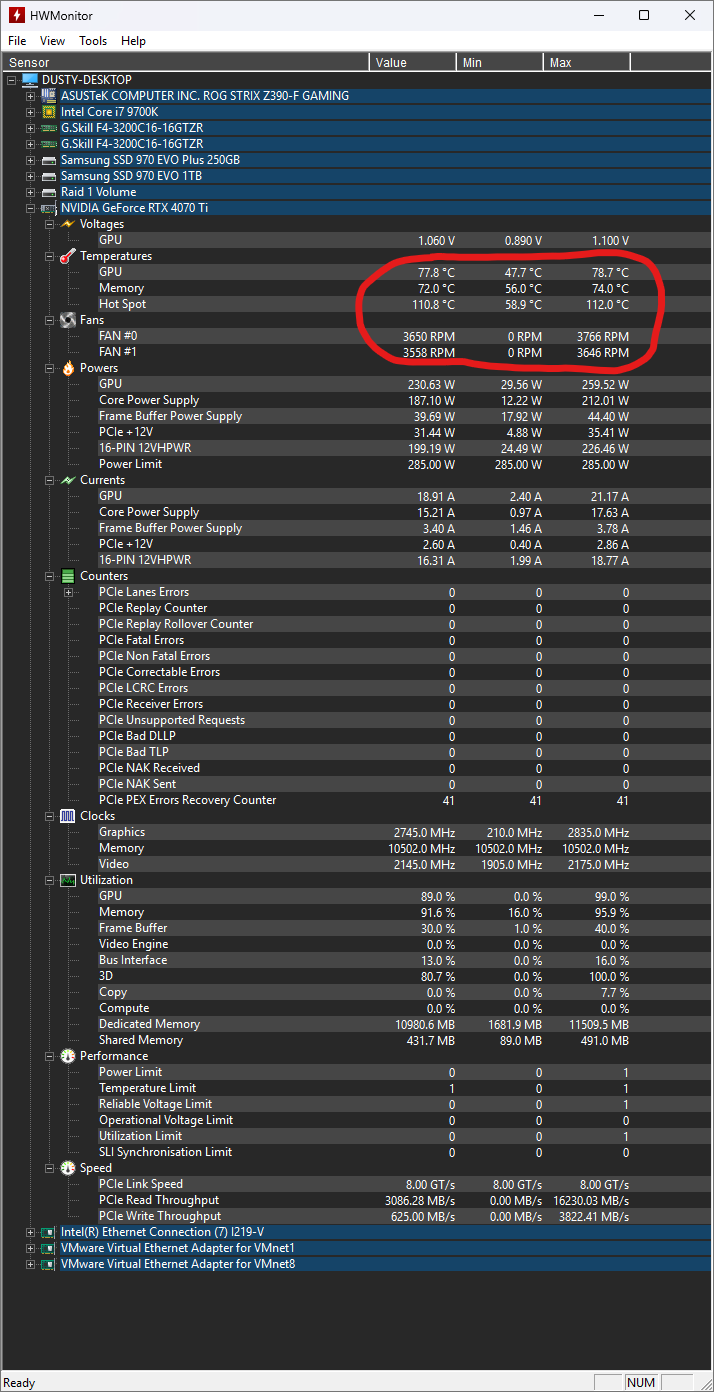The height and width of the screenshot is (1392, 714).
Task: Click the Fans fan icon
Action: (x=68, y=320)
